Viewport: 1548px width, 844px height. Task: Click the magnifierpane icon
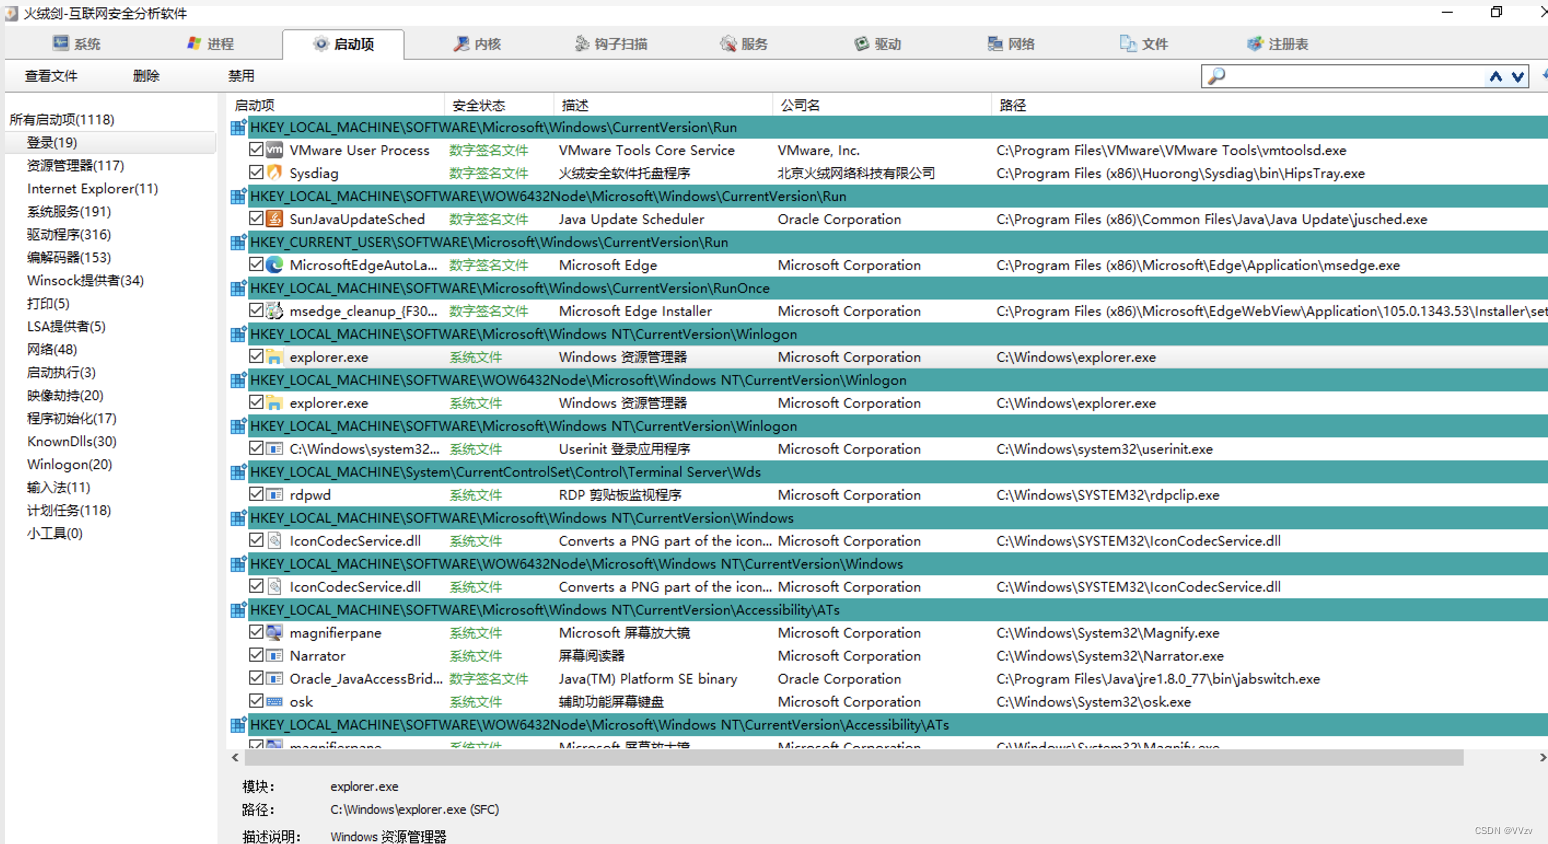point(274,633)
